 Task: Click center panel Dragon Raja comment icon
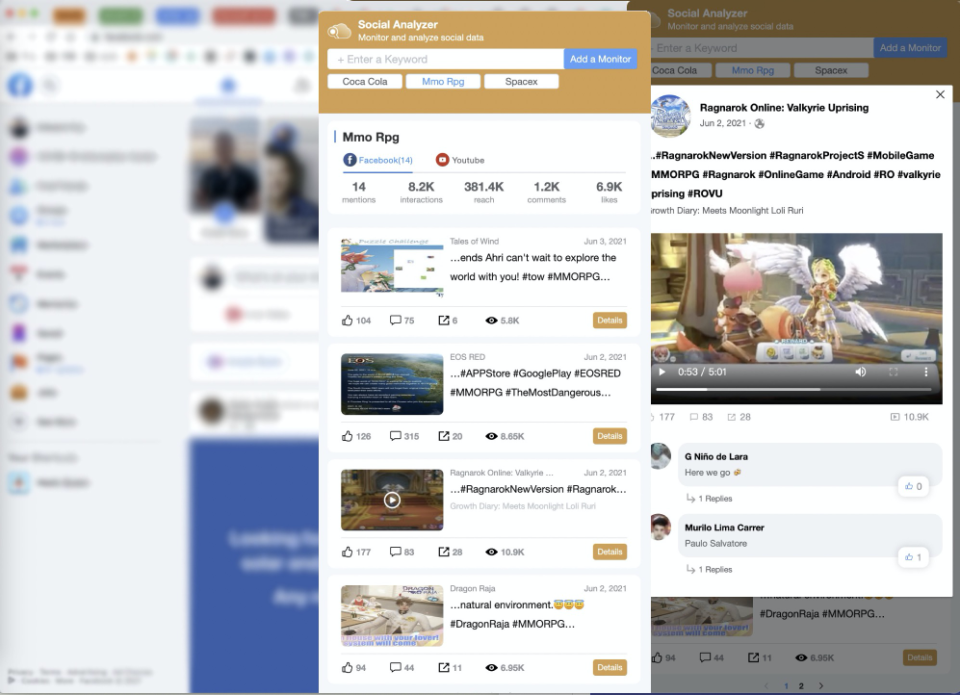click(x=396, y=667)
